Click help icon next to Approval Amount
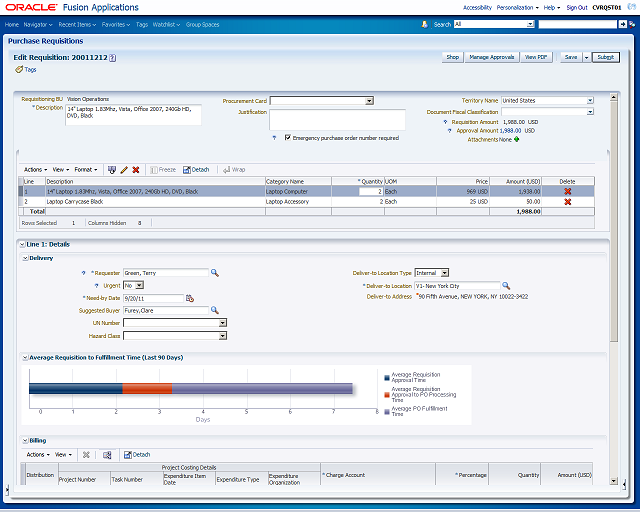 450,131
